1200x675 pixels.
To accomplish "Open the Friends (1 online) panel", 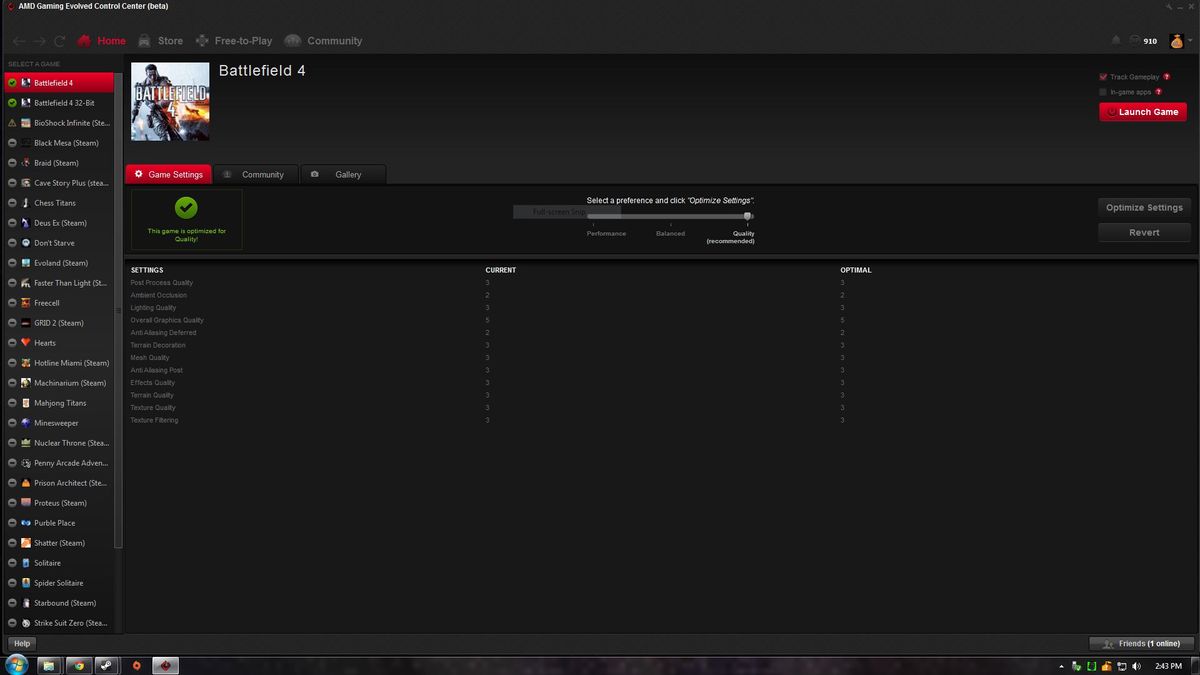I will tap(1141, 643).
